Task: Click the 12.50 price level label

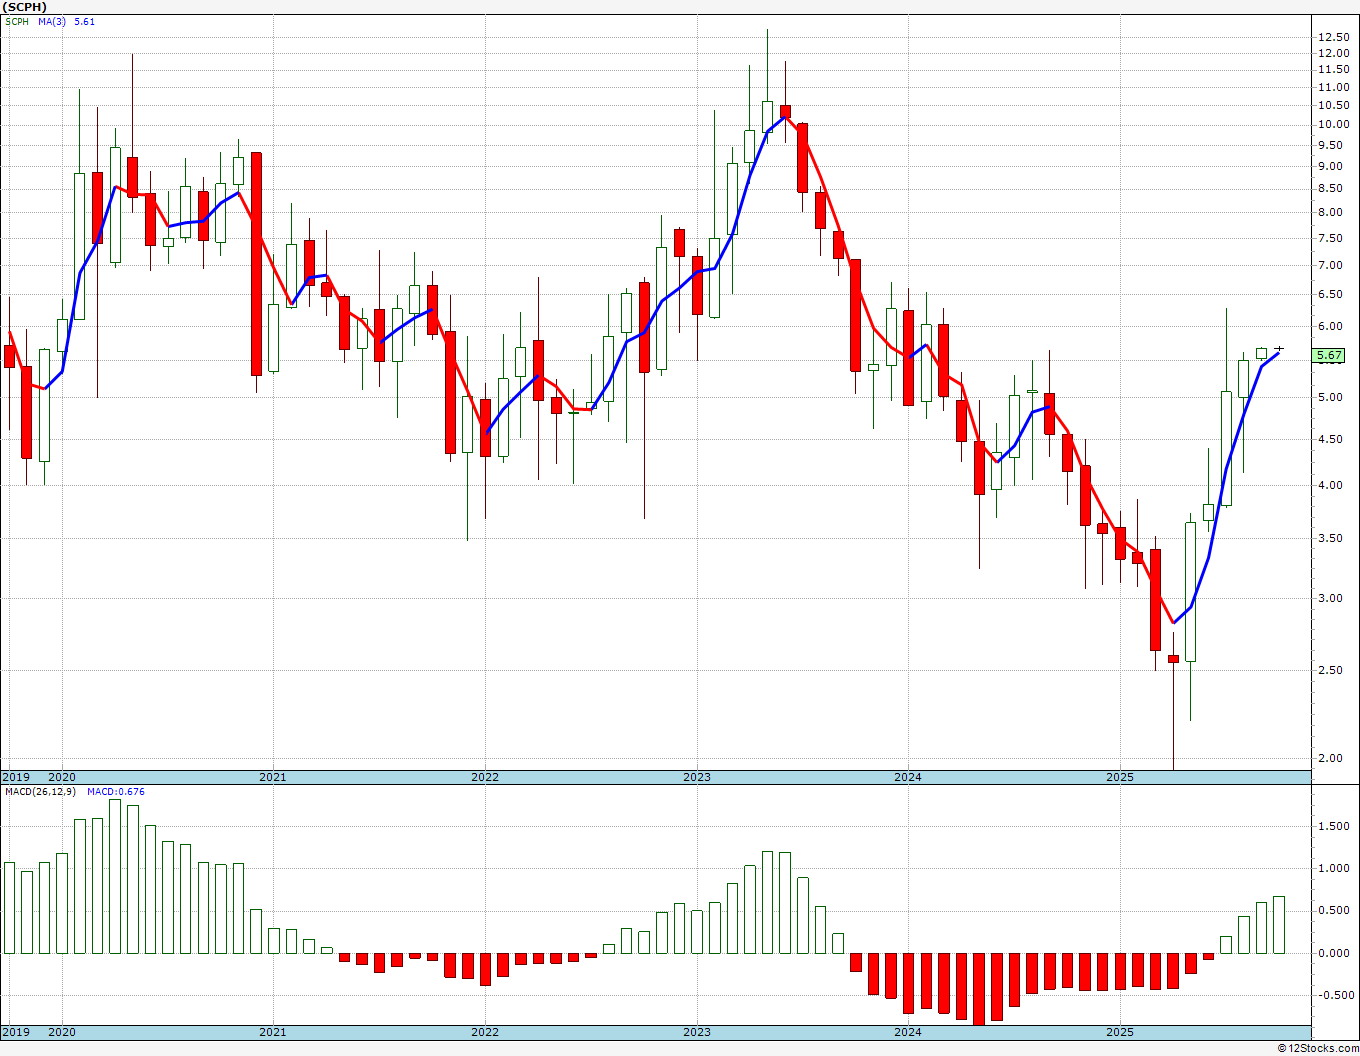Action: (x=1332, y=37)
